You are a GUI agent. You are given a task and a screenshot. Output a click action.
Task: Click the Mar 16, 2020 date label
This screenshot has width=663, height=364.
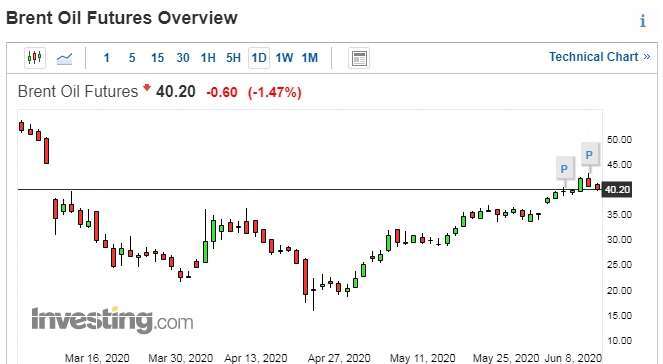pyautogui.click(x=97, y=359)
